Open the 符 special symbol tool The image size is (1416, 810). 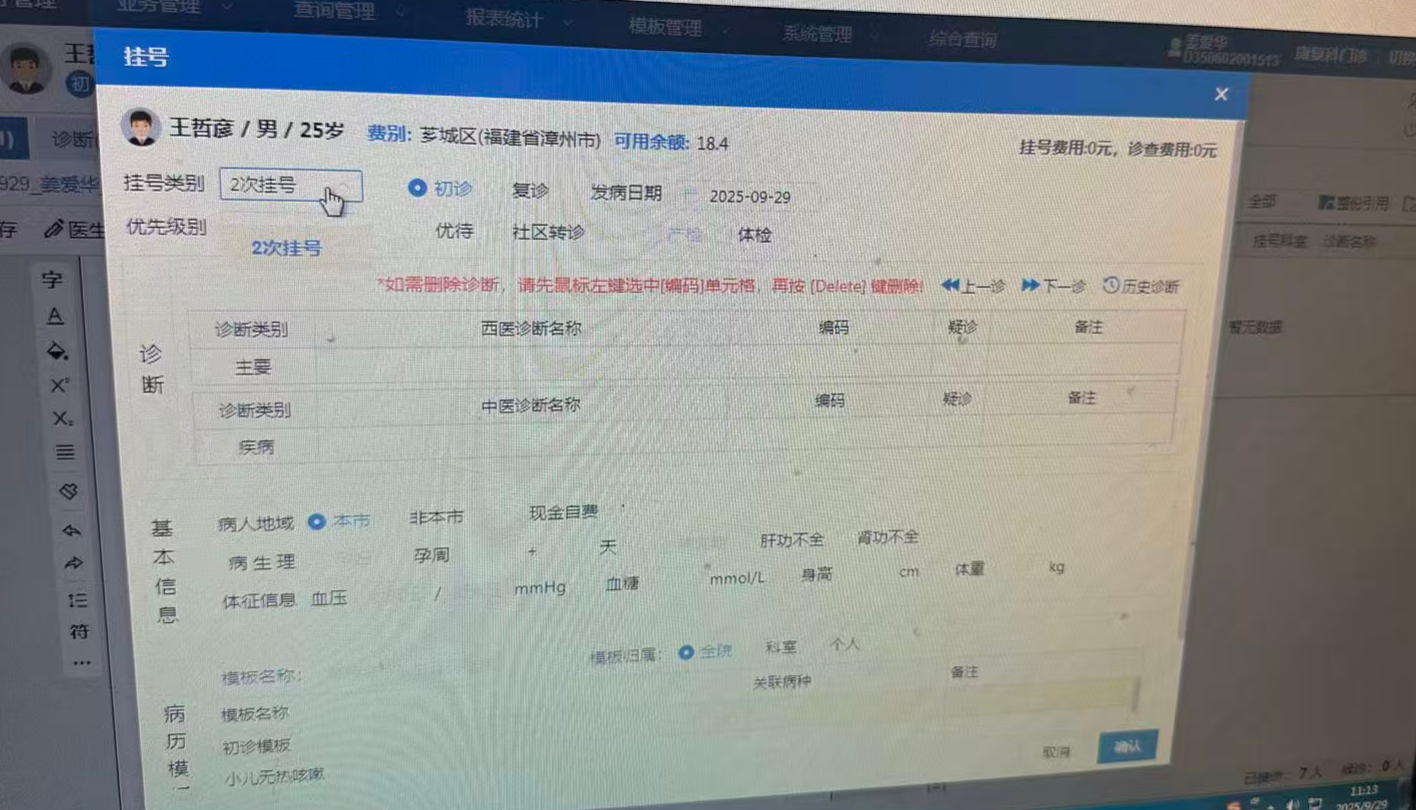(79, 632)
